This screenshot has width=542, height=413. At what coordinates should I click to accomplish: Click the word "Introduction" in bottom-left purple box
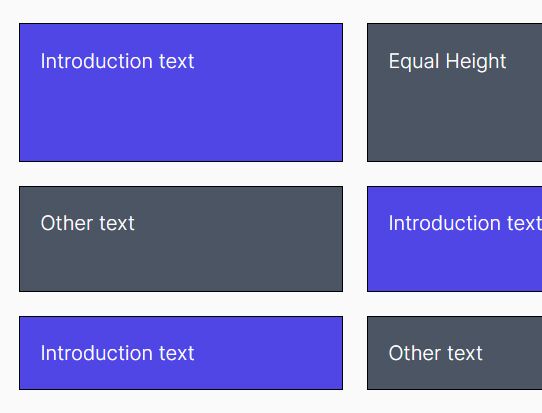click(x=96, y=353)
